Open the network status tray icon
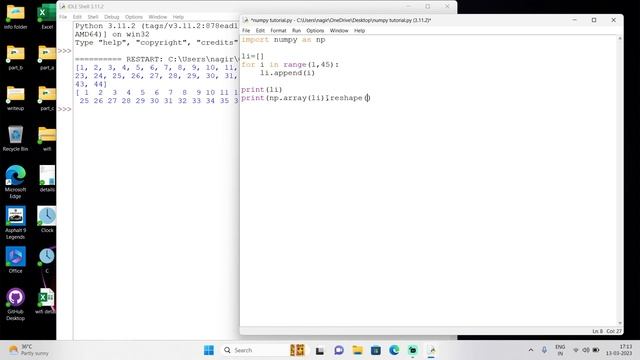This screenshot has width=640, height=360. pyautogui.click(x=576, y=350)
